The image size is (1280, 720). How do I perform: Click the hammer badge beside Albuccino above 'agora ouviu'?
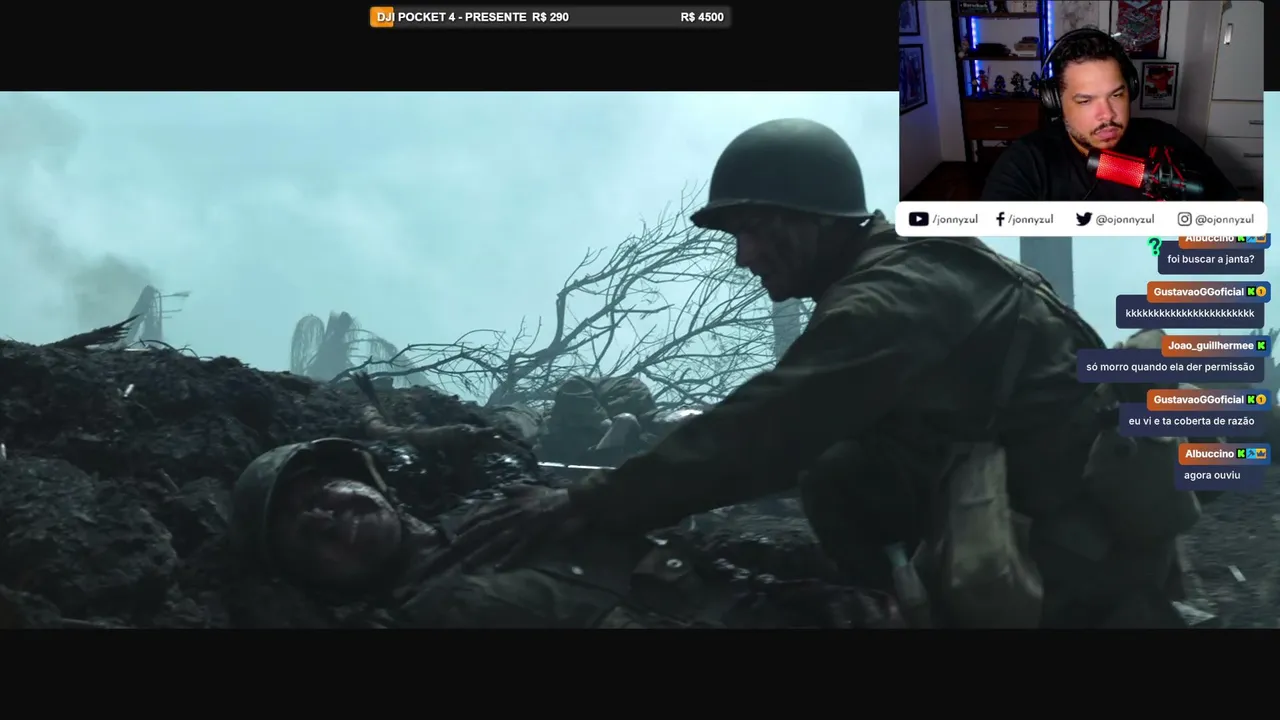1251,454
